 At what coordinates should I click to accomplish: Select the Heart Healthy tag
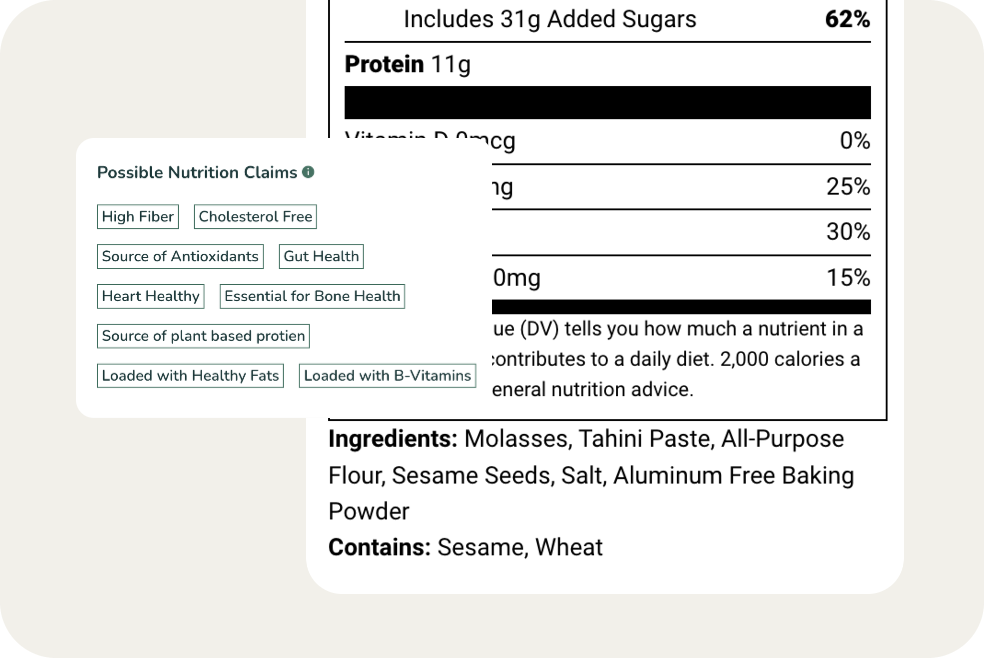coord(150,296)
